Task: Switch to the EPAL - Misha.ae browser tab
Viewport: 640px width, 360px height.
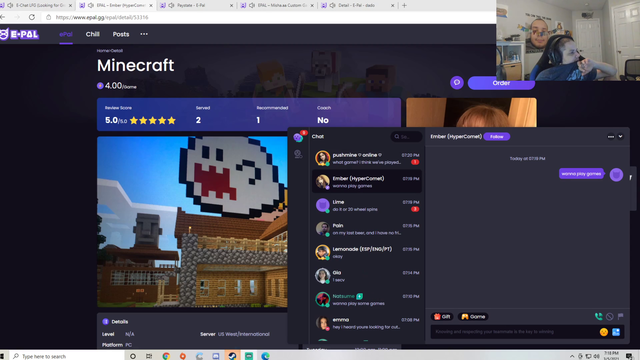Action: click(278, 5)
